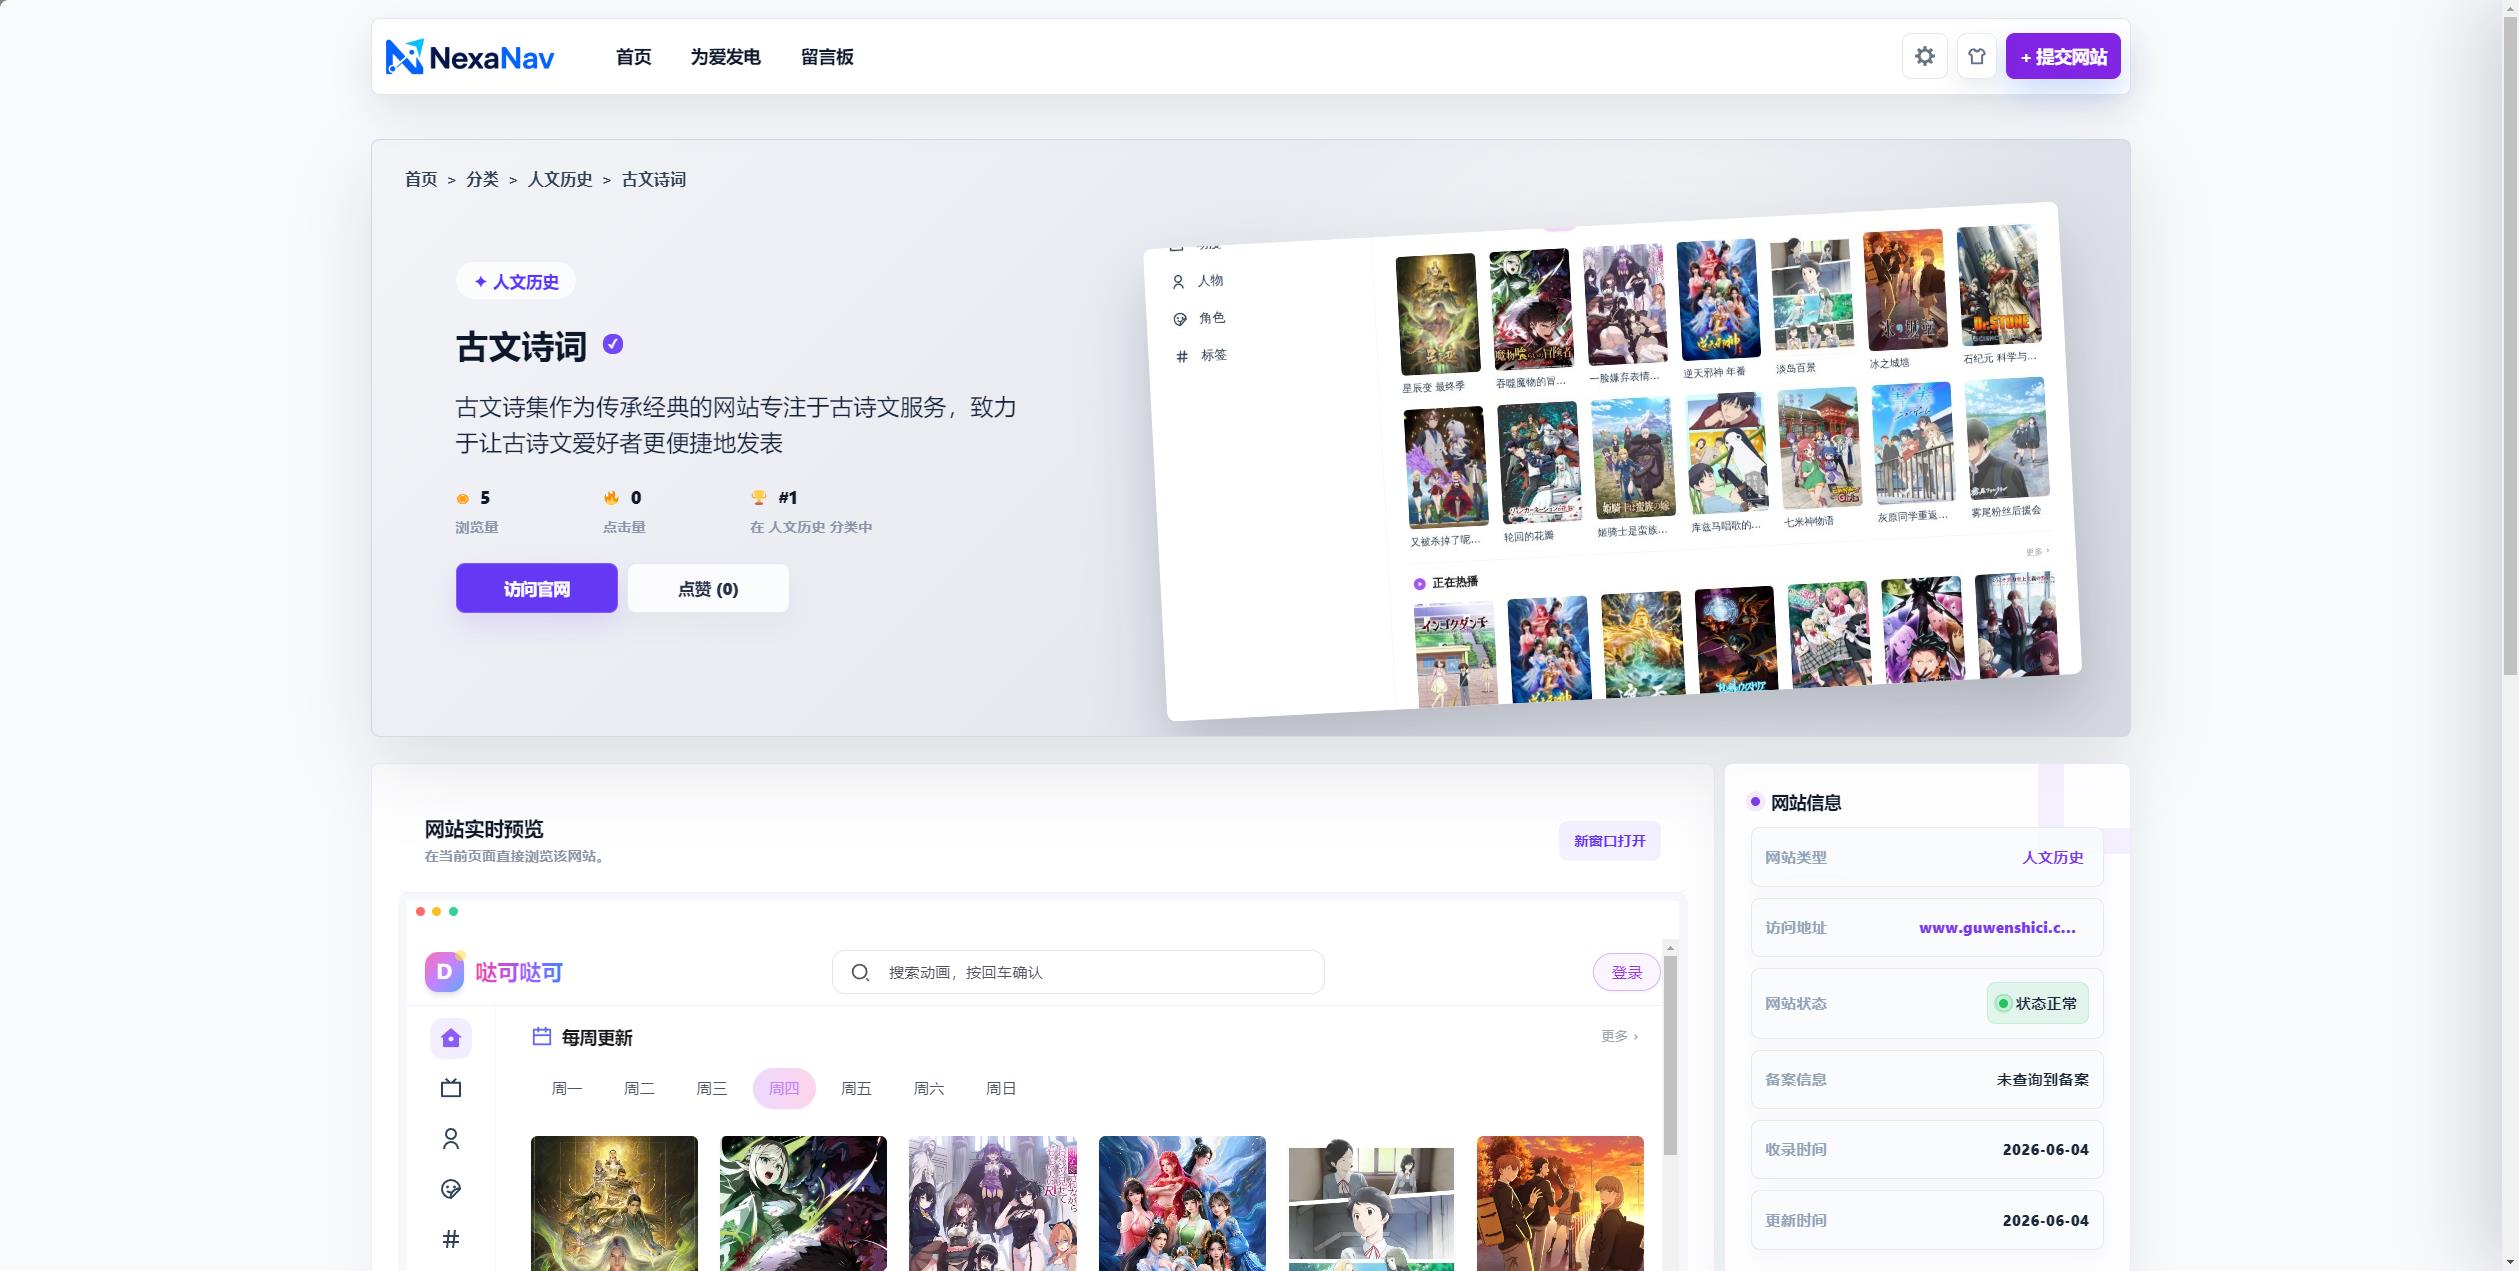Click the trophy ranking icon
This screenshot has width=2519, height=1271.
(x=759, y=498)
